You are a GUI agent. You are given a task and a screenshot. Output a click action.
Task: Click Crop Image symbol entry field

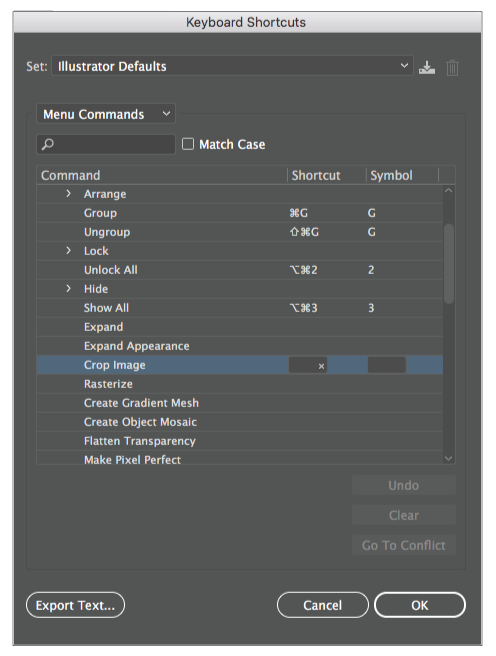pyautogui.click(x=386, y=365)
